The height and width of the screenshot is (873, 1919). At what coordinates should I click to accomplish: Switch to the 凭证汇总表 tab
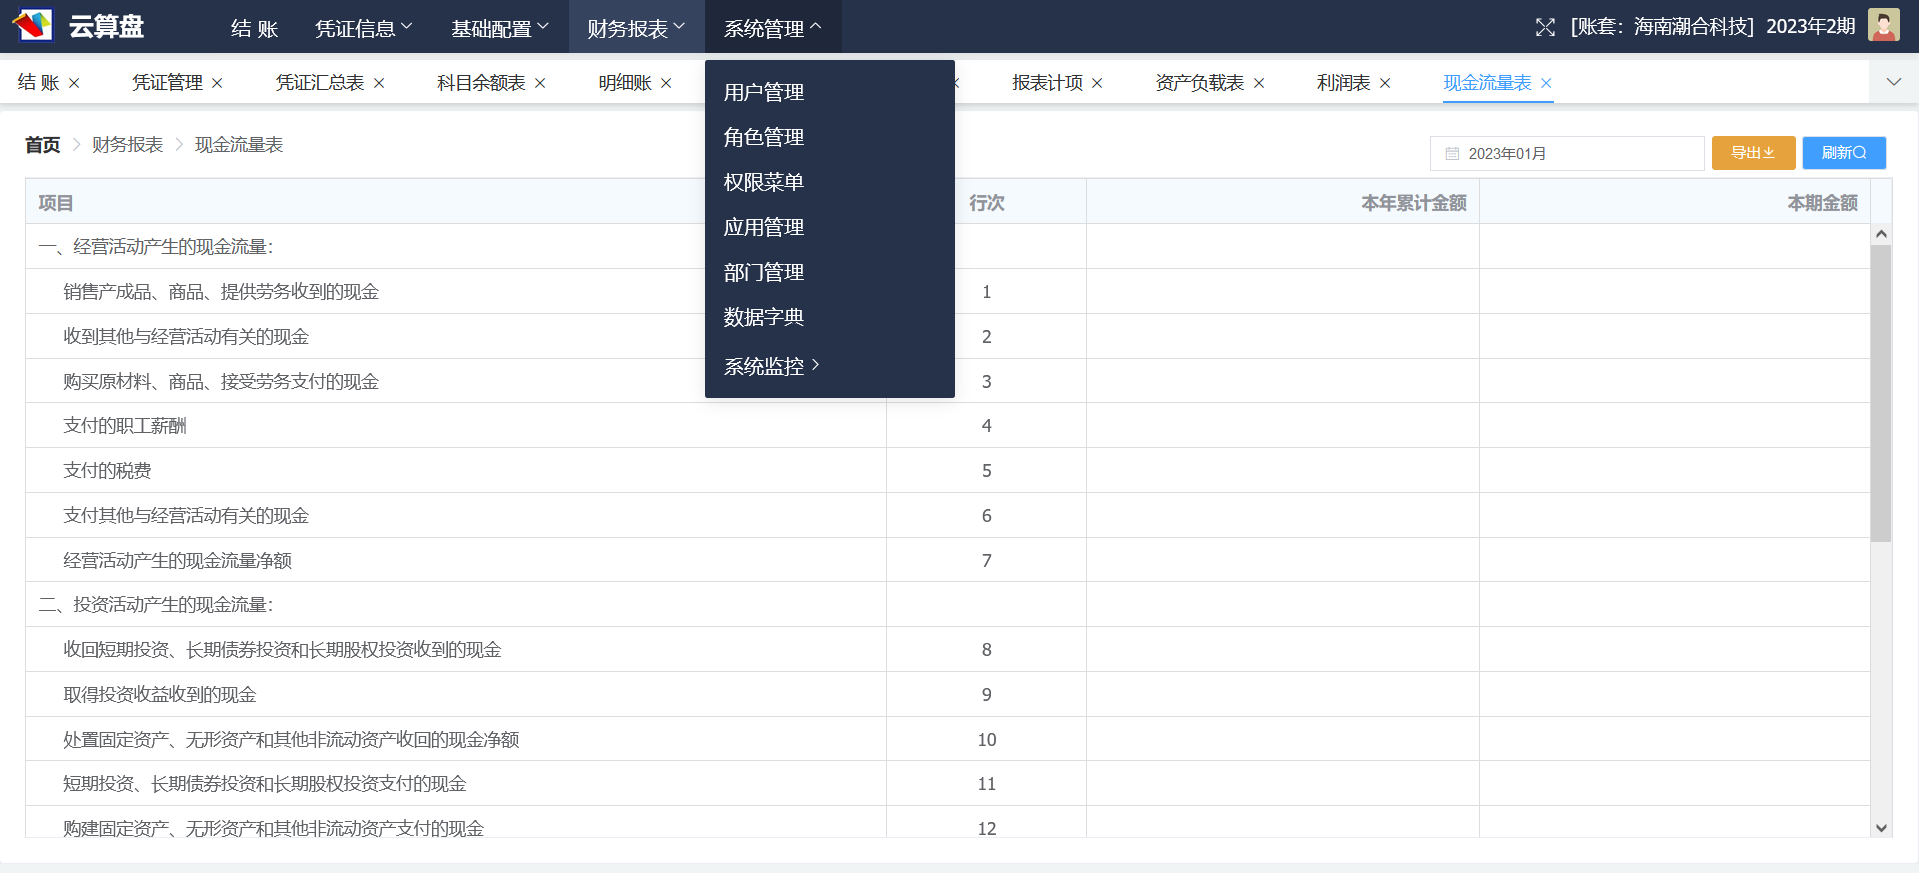(x=320, y=83)
